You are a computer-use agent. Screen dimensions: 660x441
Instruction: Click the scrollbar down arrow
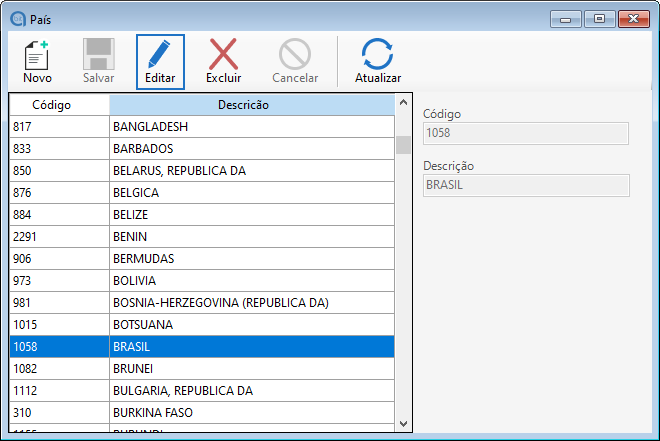[x=403, y=423]
